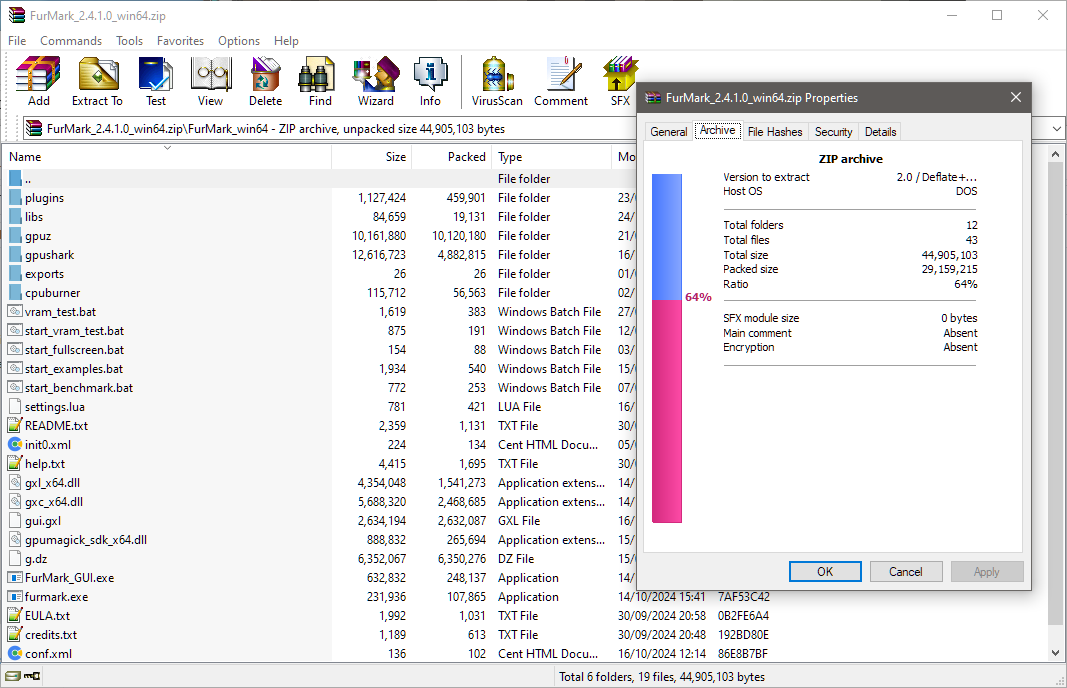The width and height of the screenshot is (1067, 688).
Task: Open the Security tab in Properties
Action: (x=833, y=131)
